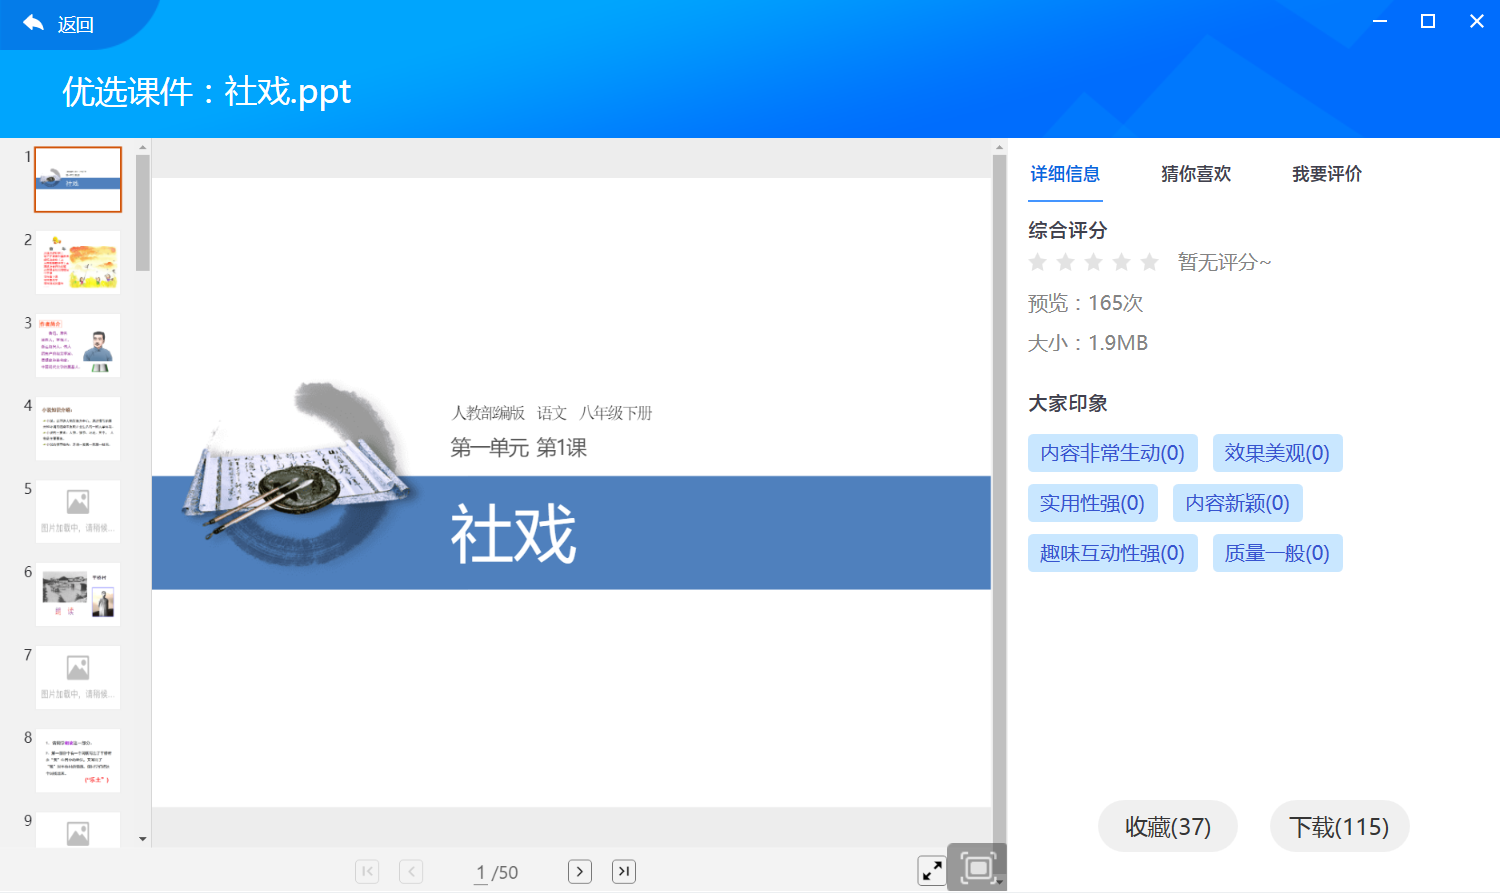Toggle the 实用性强 impression tag

coord(1092,503)
